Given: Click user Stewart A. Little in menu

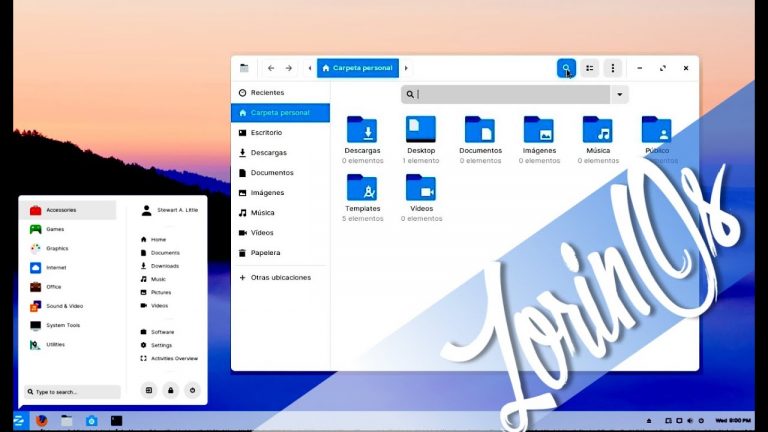Looking at the screenshot, I should pos(169,210).
